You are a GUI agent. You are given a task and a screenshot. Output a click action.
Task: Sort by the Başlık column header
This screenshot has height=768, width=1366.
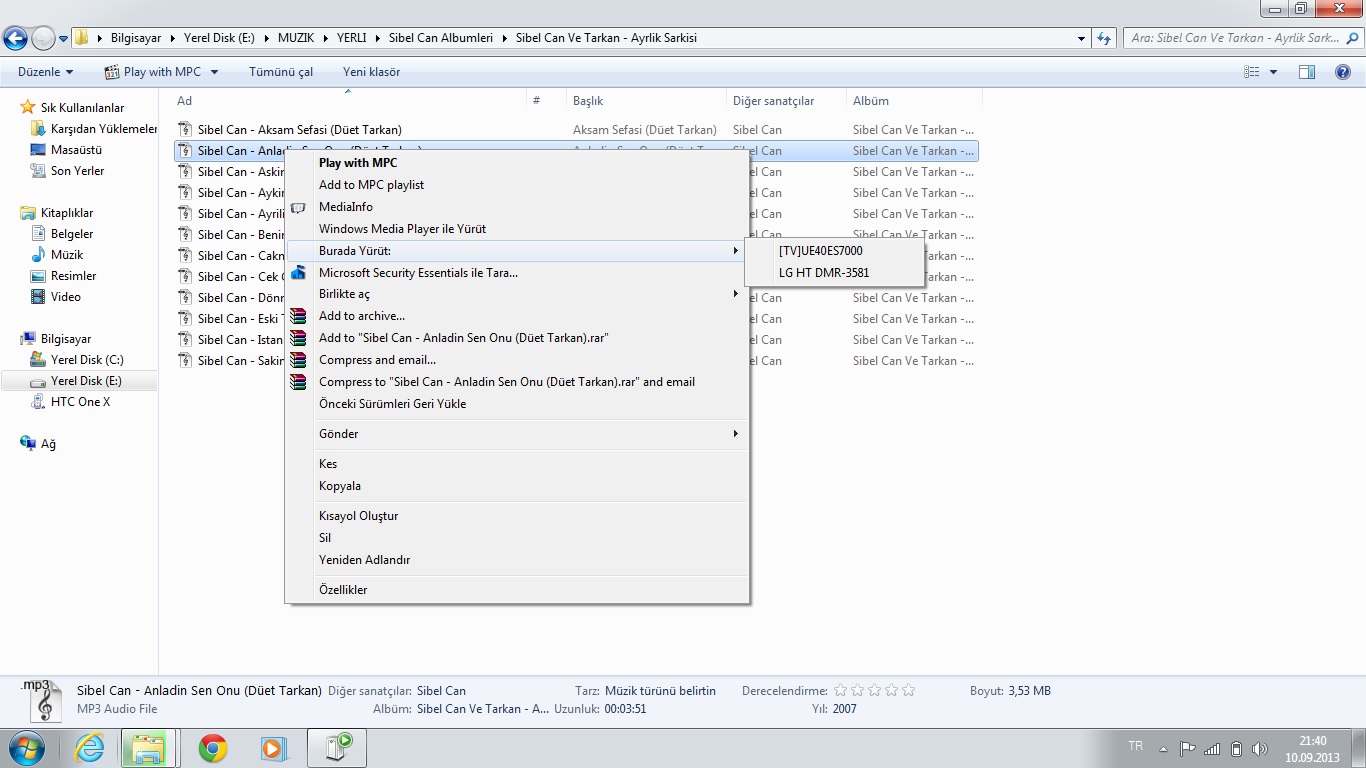[x=646, y=100]
